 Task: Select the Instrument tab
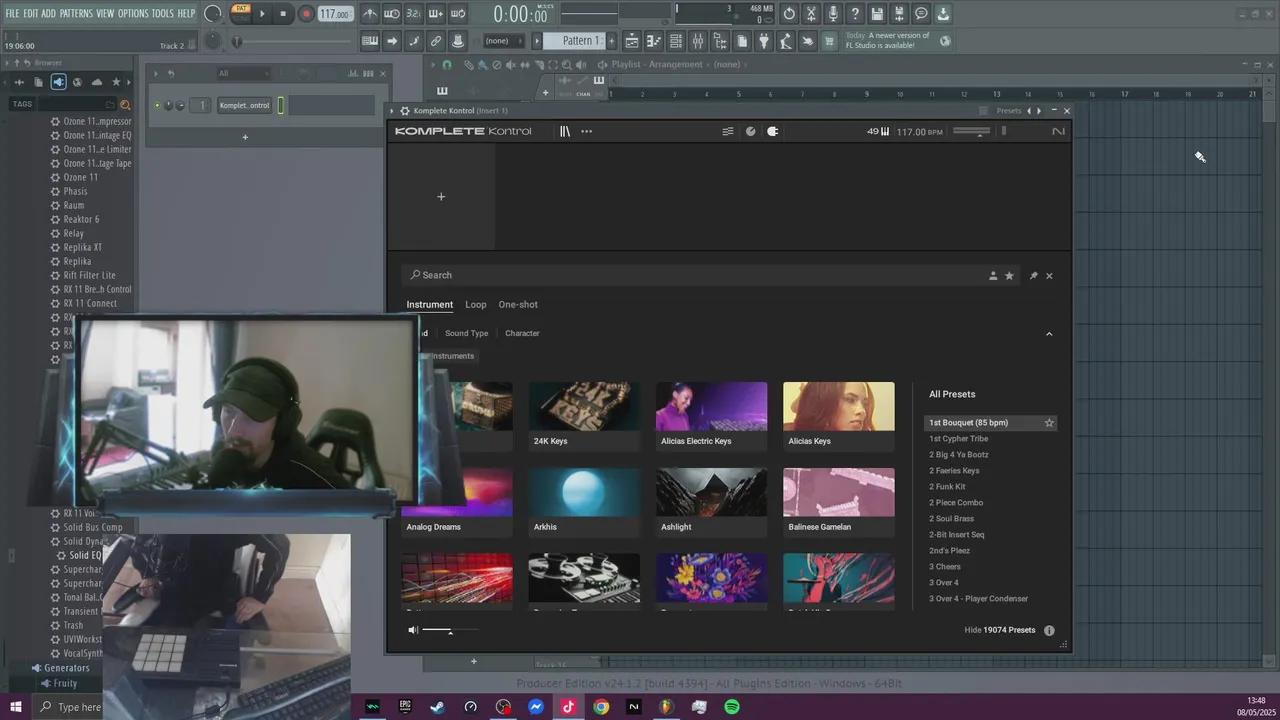point(430,305)
